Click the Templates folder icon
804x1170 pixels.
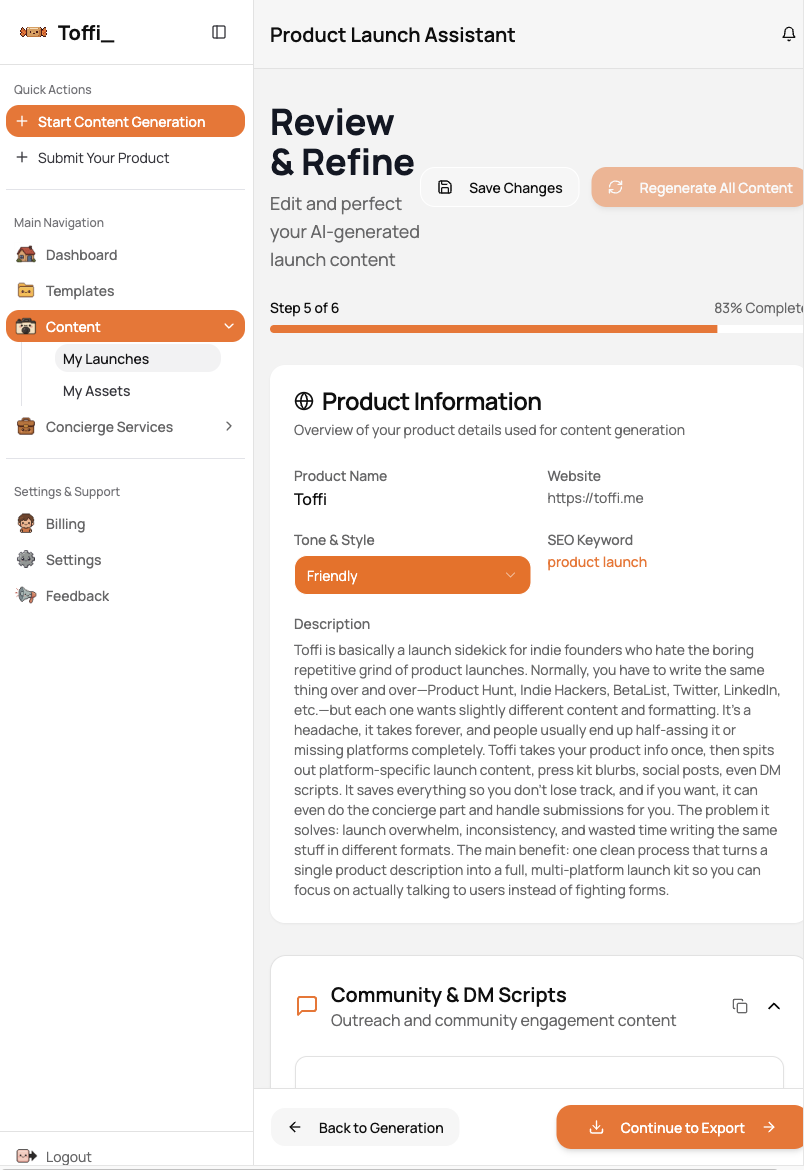point(26,291)
